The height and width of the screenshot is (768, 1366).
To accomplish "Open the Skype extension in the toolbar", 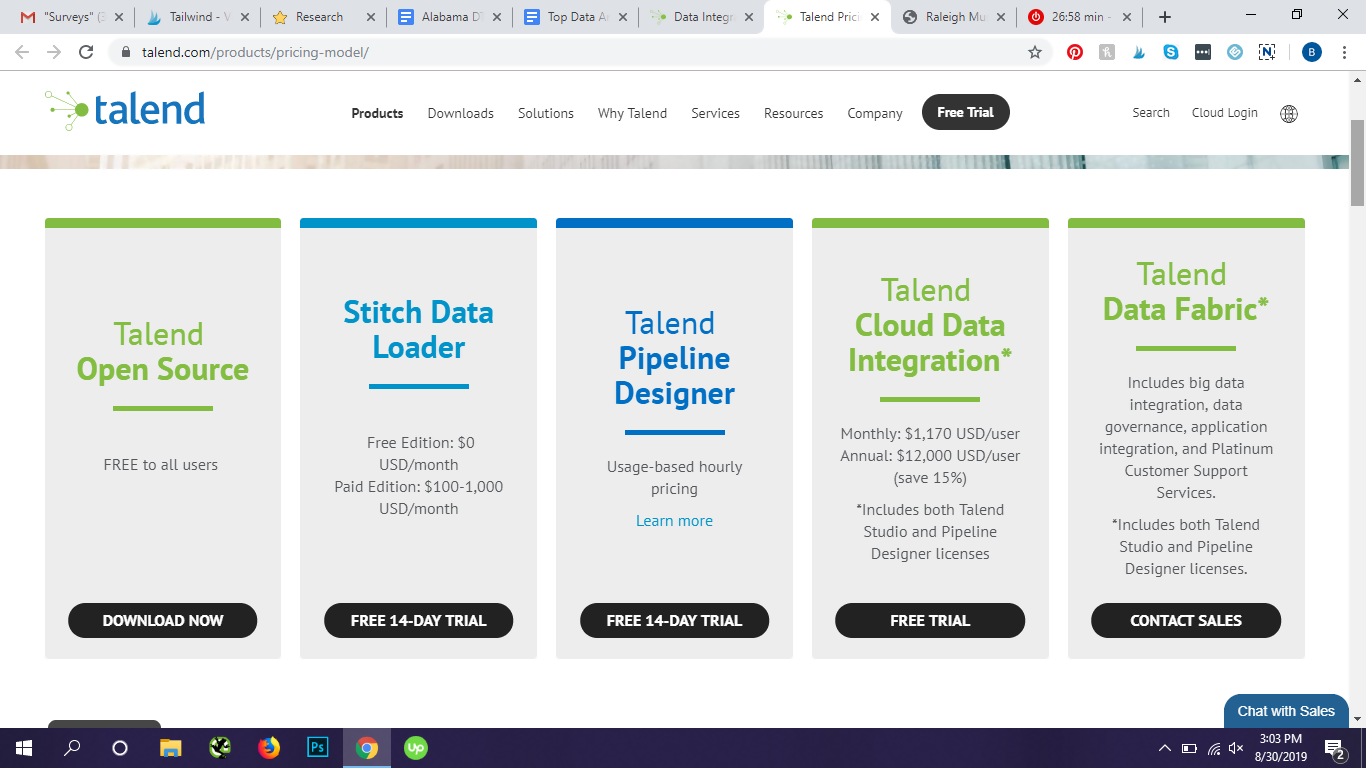I will click(x=1171, y=52).
